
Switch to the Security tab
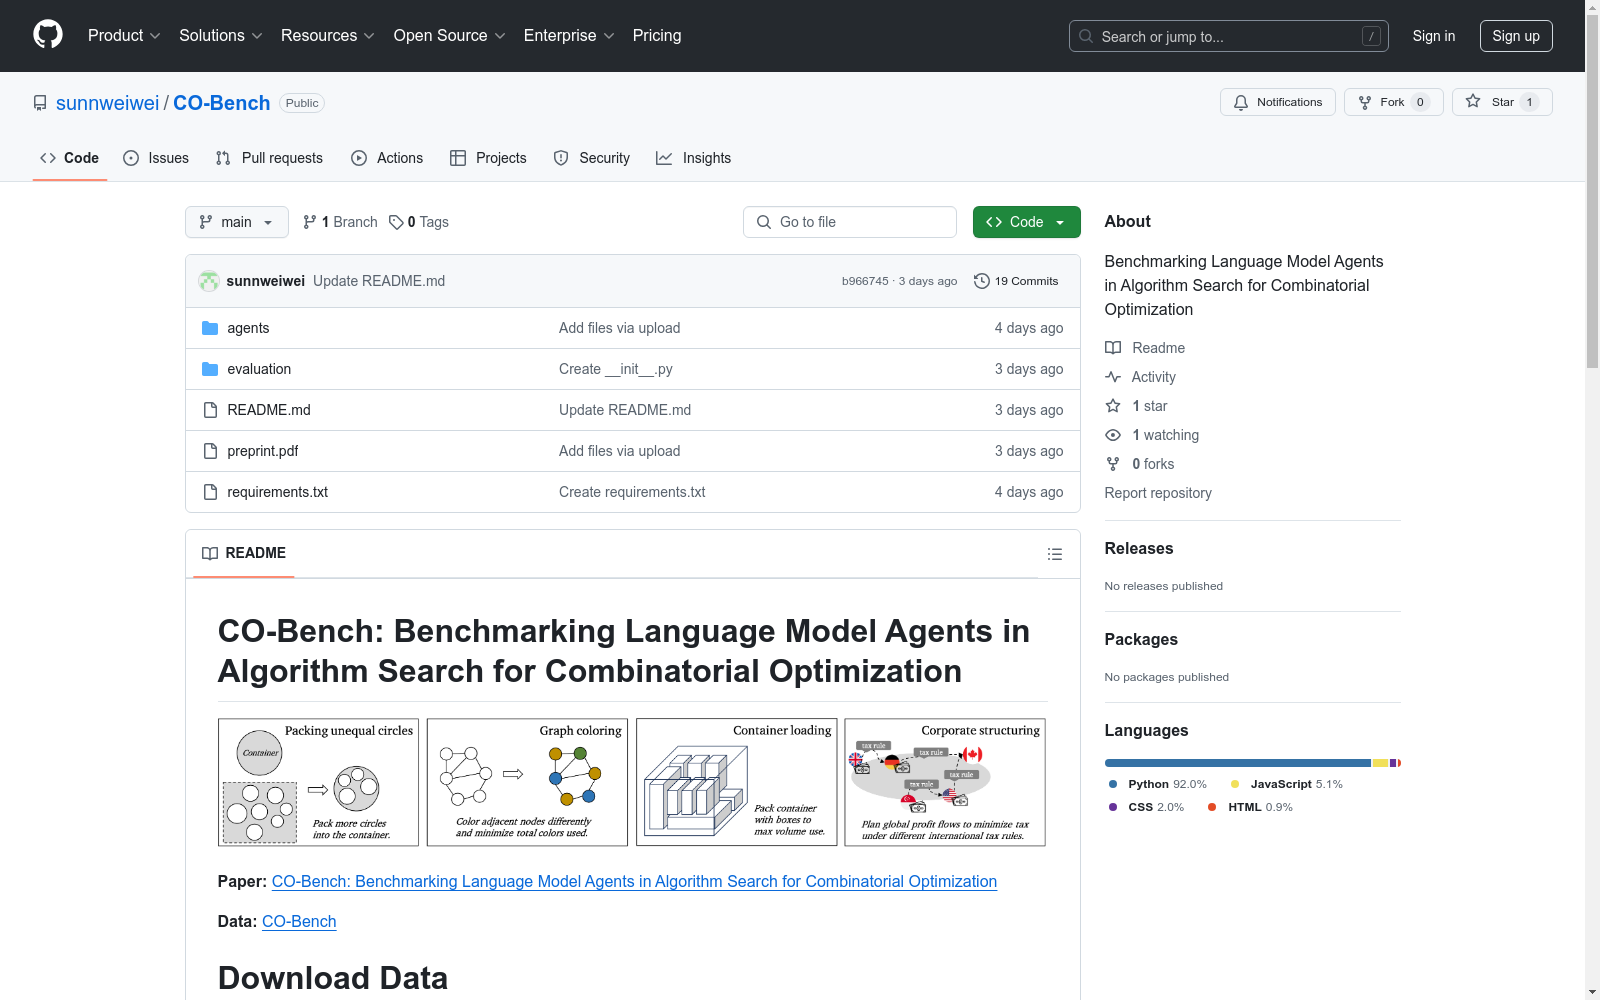[592, 158]
